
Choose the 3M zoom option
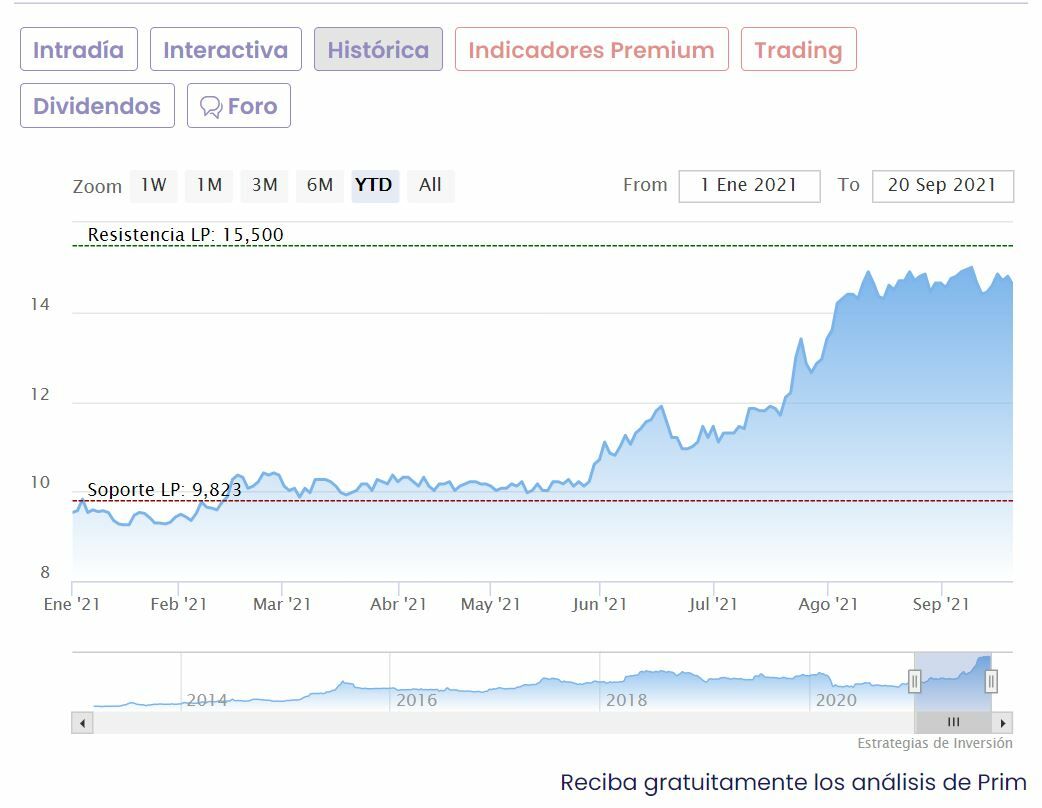pos(264,185)
